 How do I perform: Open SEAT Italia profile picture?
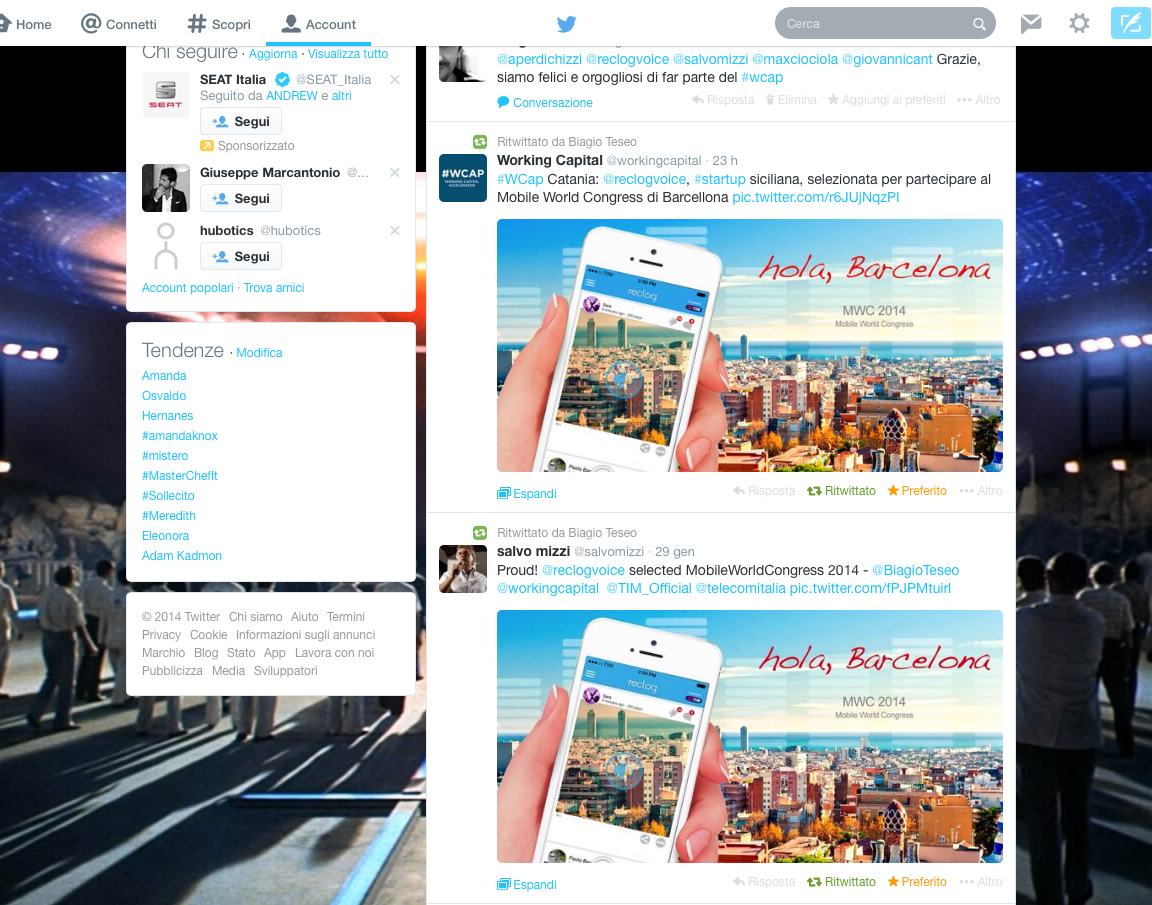click(165, 95)
